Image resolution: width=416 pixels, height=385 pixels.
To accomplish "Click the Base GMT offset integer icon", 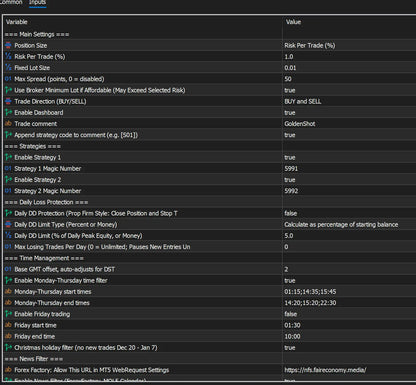I will pos(8,269).
